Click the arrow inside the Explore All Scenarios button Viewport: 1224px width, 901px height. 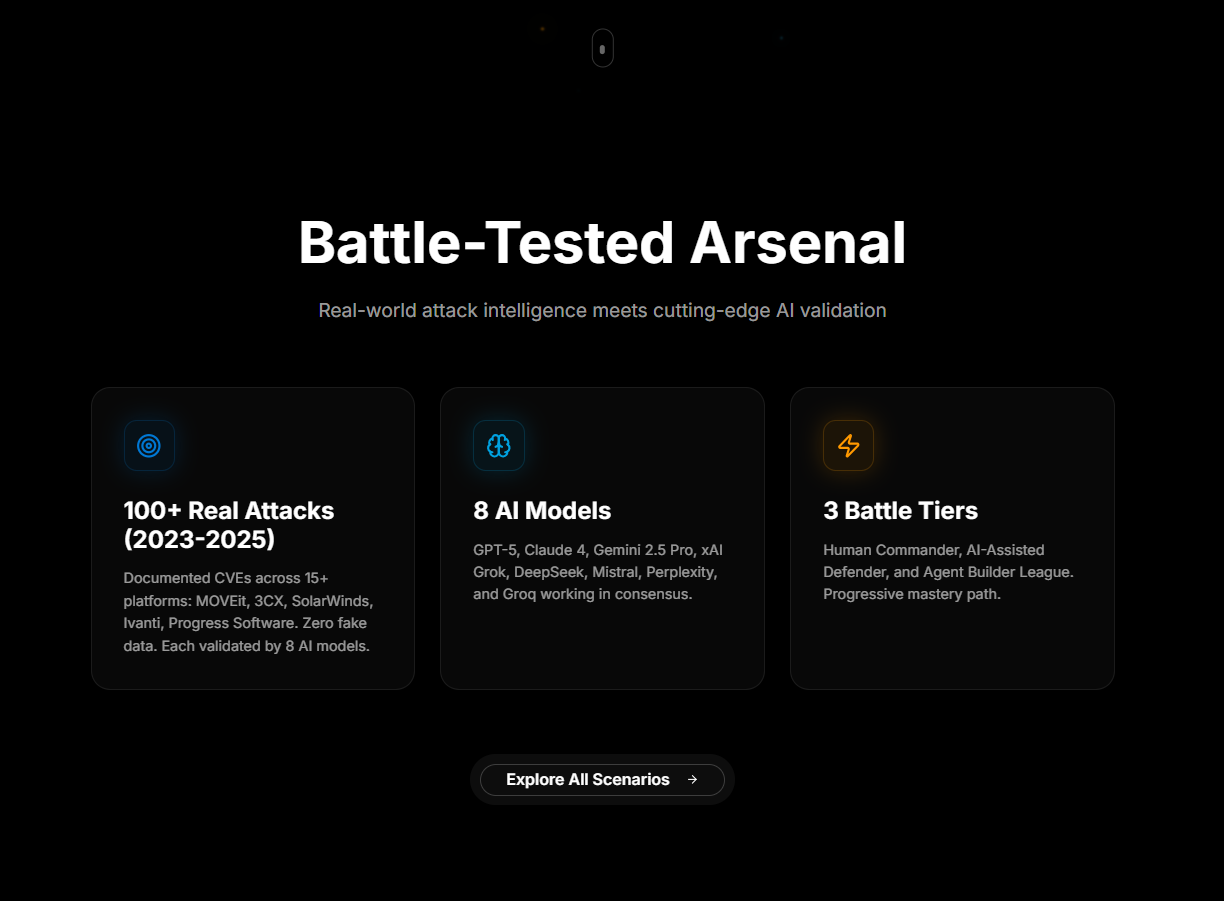[694, 779]
